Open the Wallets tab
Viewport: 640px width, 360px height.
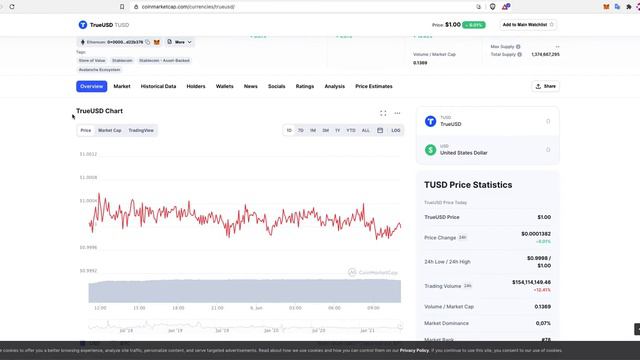pos(224,87)
